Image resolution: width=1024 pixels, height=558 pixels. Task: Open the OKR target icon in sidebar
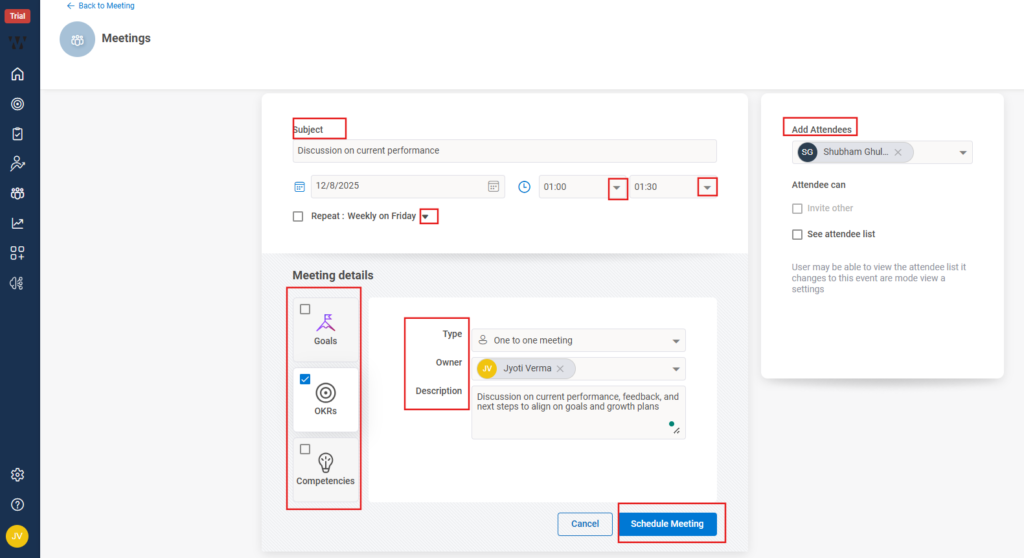point(17,104)
